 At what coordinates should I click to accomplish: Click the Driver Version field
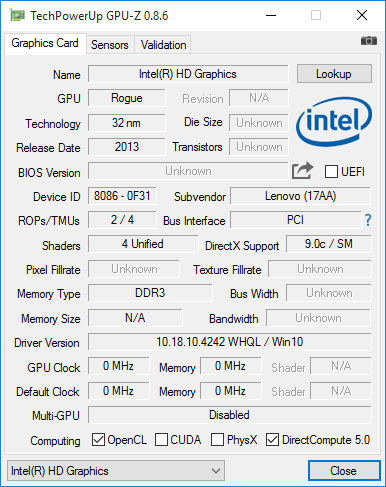[x=230, y=342]
